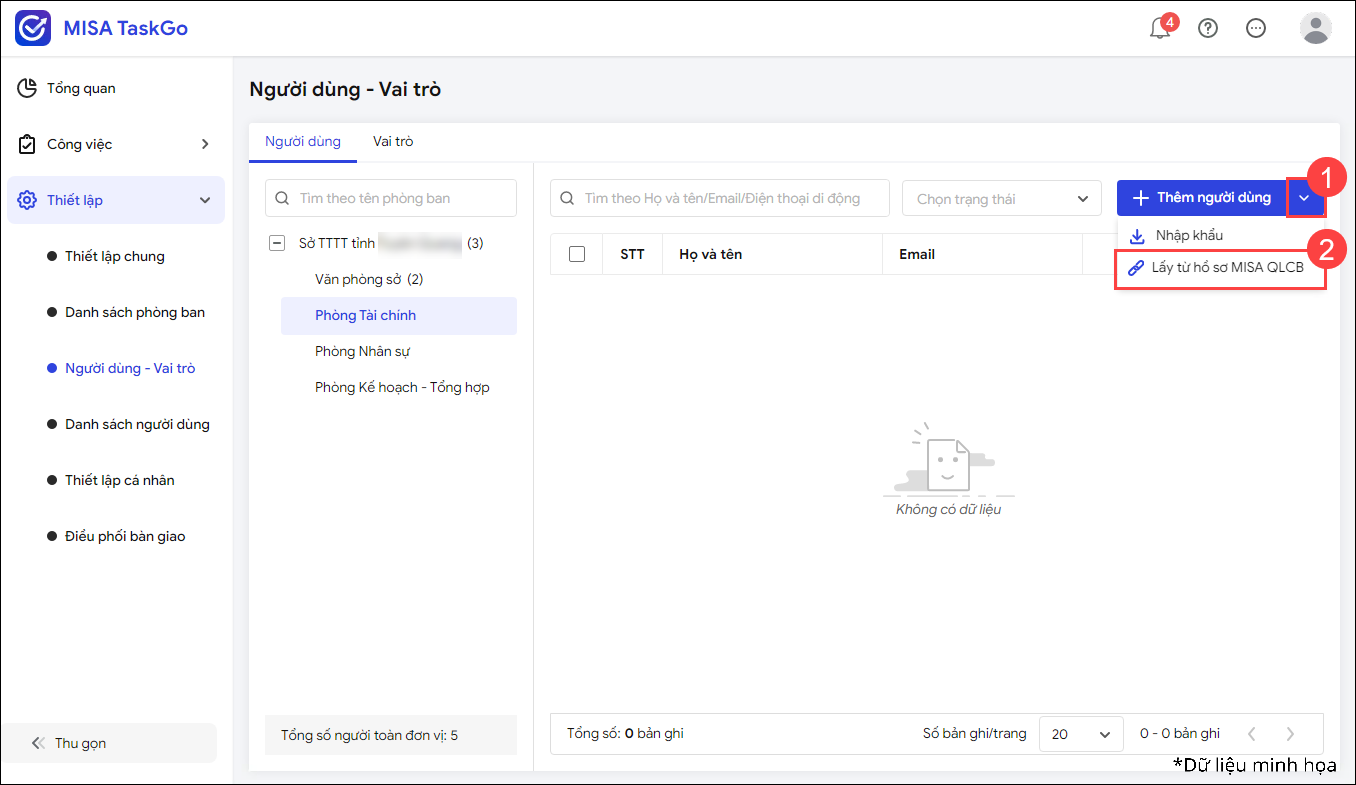The width and height of the screenshot is (1356, 785).
Task: Click the help question mark icon
Action: click(x=1208, y=28)
